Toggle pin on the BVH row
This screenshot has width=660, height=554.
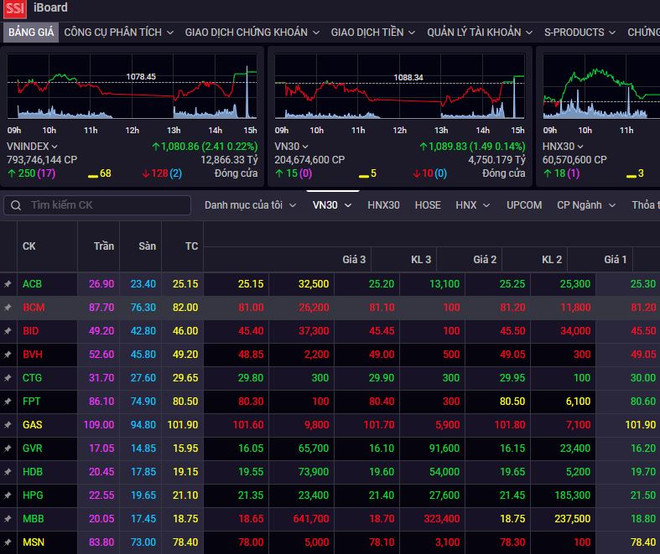click(x=8, y=354)
